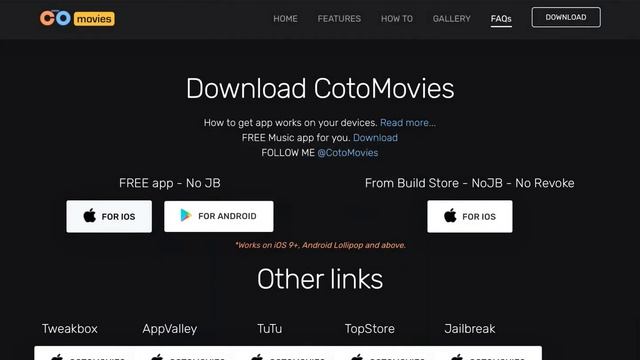Open the HOW TO page
This screenshot has width=640, height=360.
[397, 19]
